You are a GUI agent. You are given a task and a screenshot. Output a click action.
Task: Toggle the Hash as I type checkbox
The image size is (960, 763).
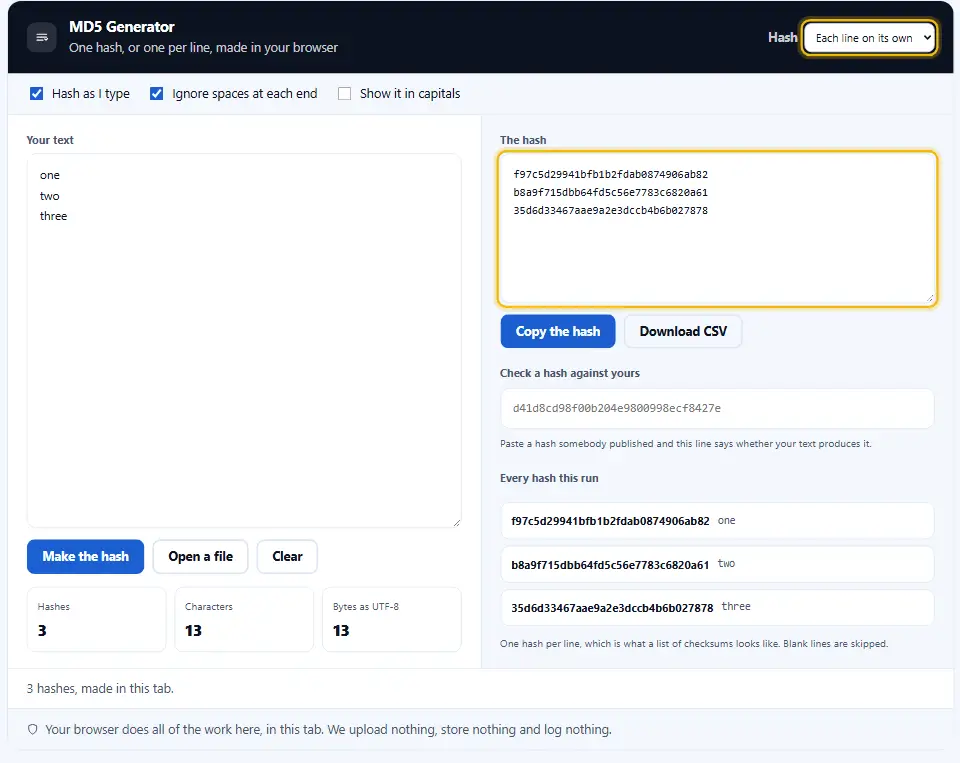[x=37, y=94]
